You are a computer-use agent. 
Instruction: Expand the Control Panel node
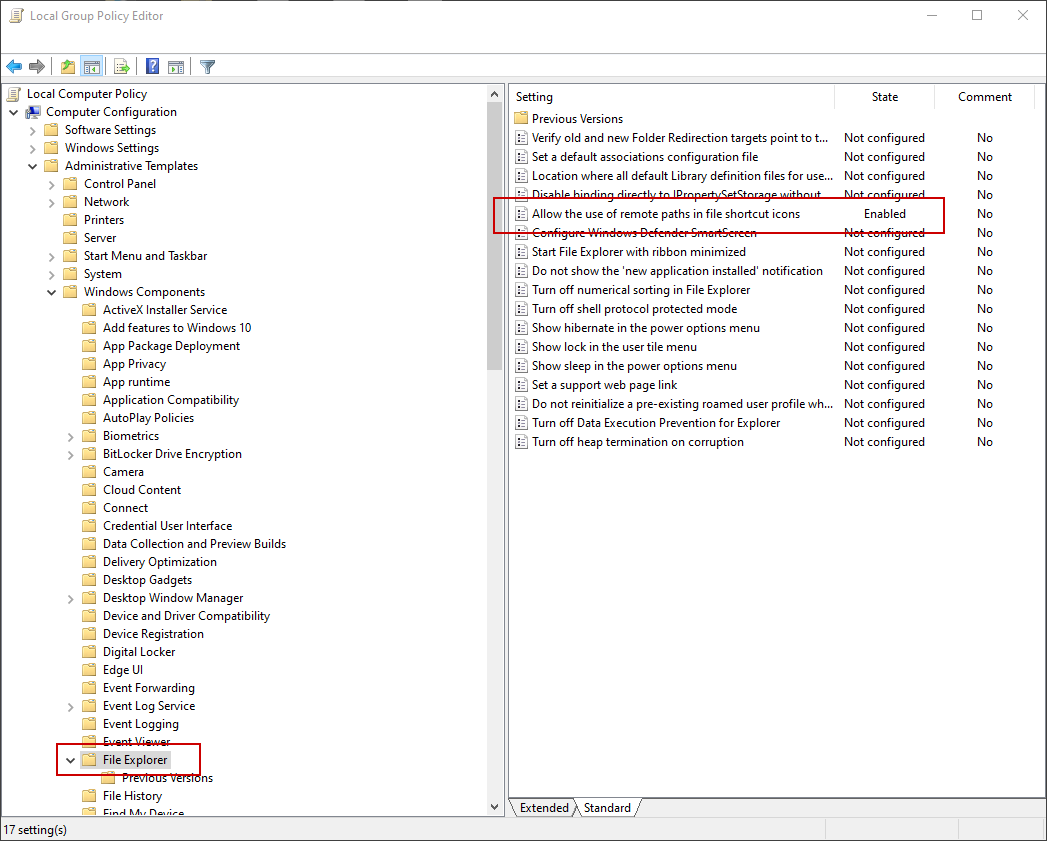coord(51,184)
